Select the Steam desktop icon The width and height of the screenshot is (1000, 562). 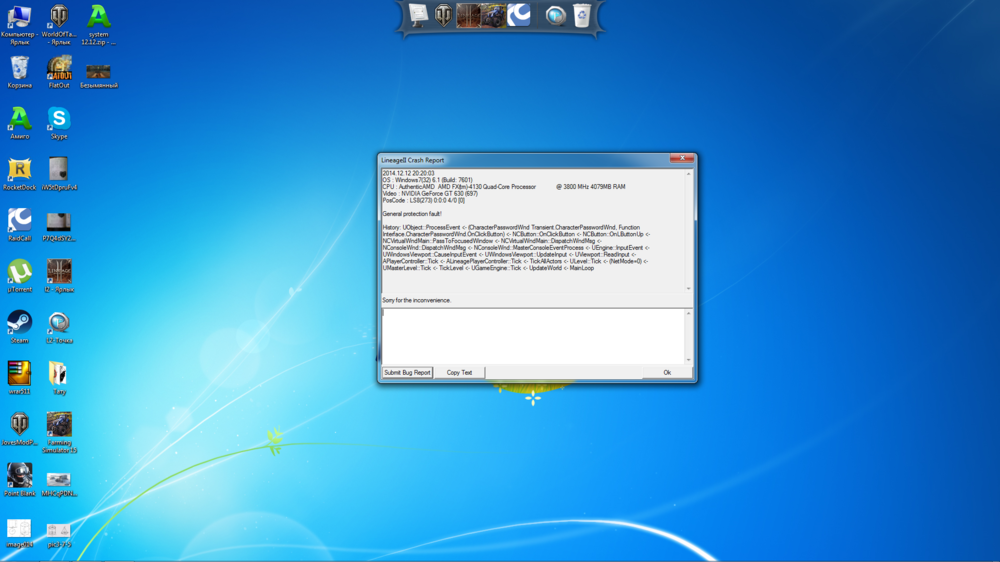19,323
